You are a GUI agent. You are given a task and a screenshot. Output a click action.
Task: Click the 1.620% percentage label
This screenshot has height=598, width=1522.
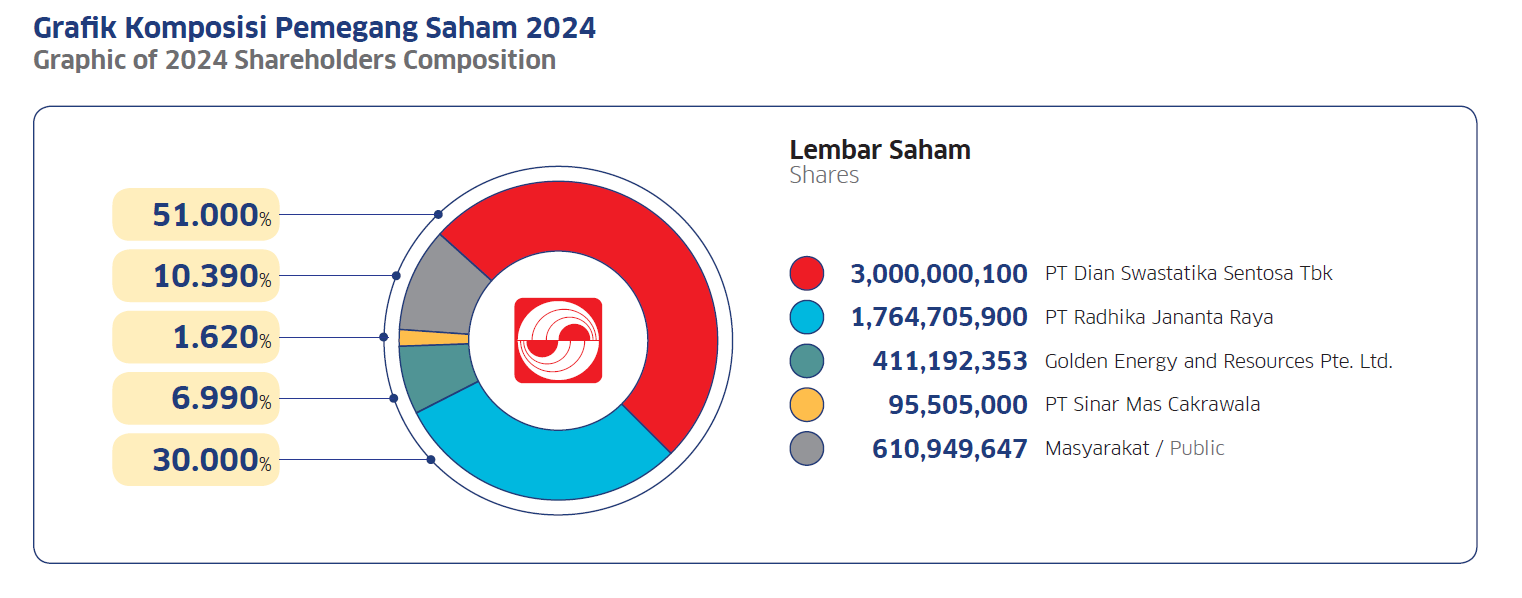195,337
